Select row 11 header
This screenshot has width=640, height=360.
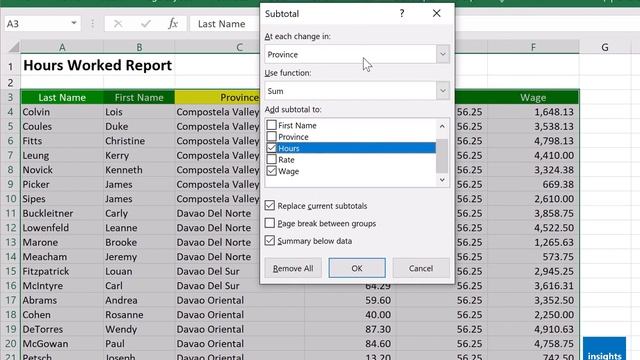[10, 213]
